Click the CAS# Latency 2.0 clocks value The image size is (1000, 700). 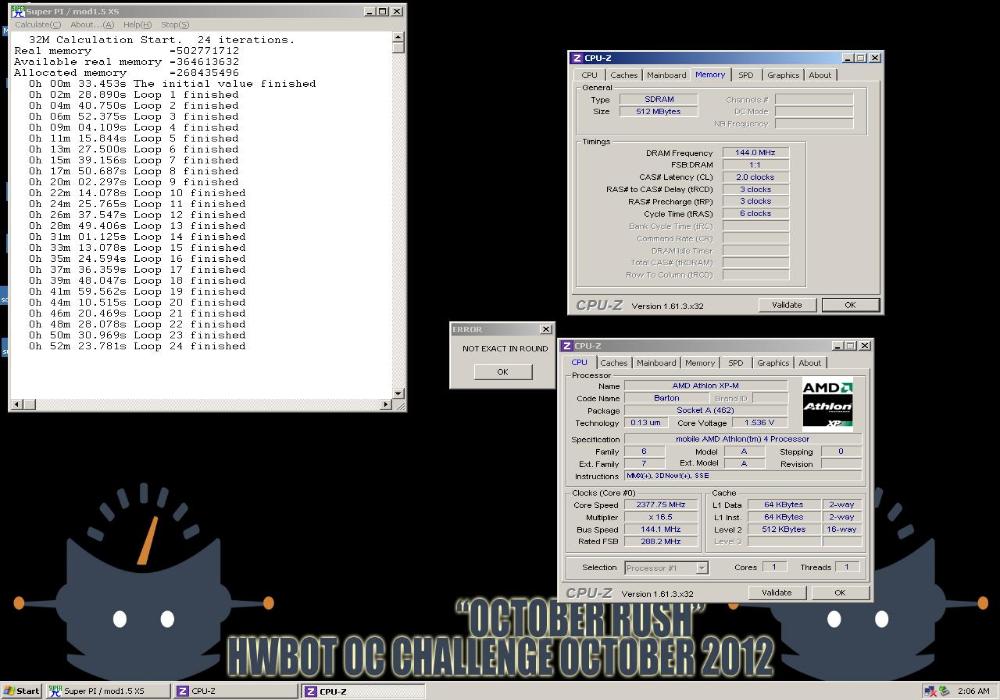tap(755, 177)
